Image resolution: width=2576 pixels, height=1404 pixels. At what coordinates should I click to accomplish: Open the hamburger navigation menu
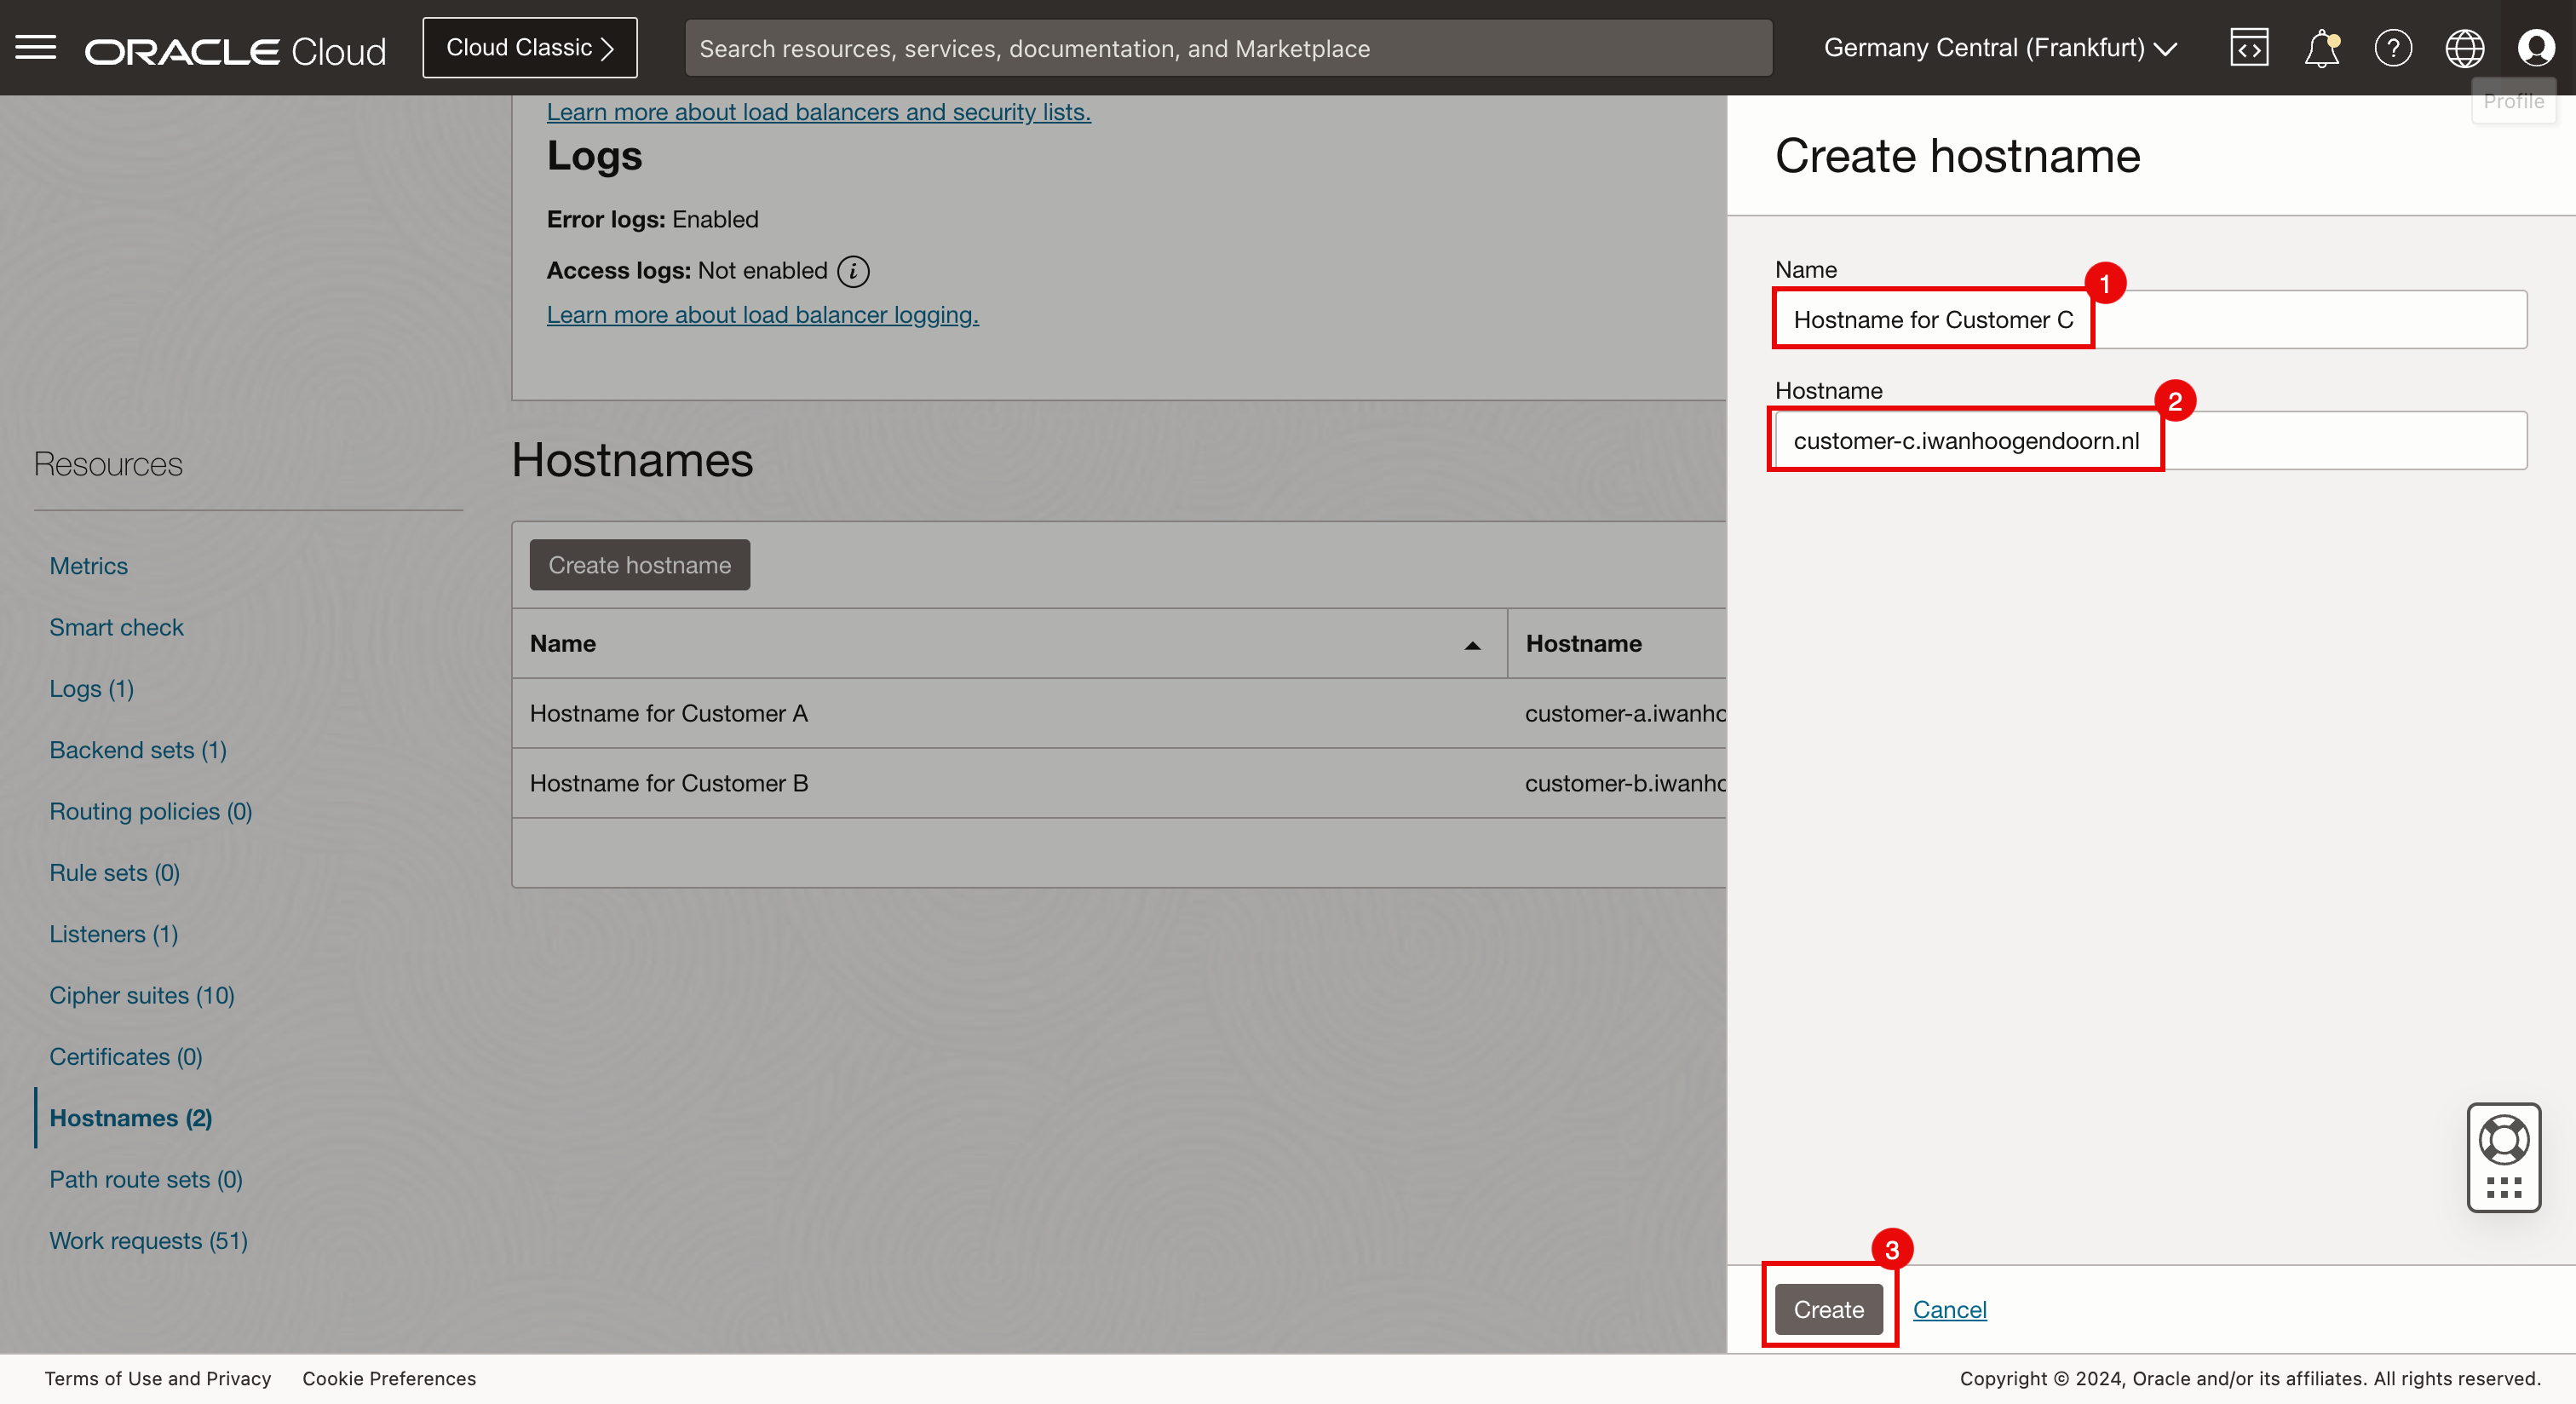36,47
